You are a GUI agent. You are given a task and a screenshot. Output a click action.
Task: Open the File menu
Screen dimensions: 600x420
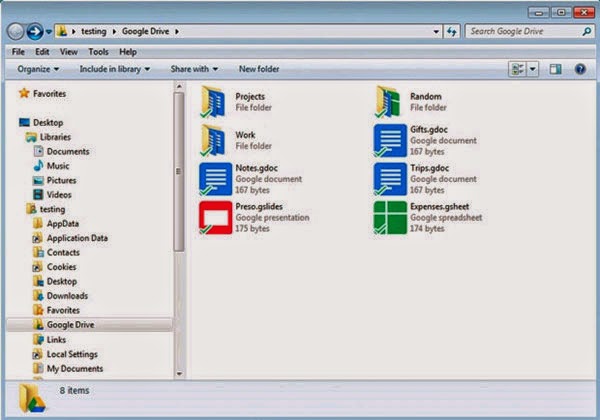pos(18,52)
